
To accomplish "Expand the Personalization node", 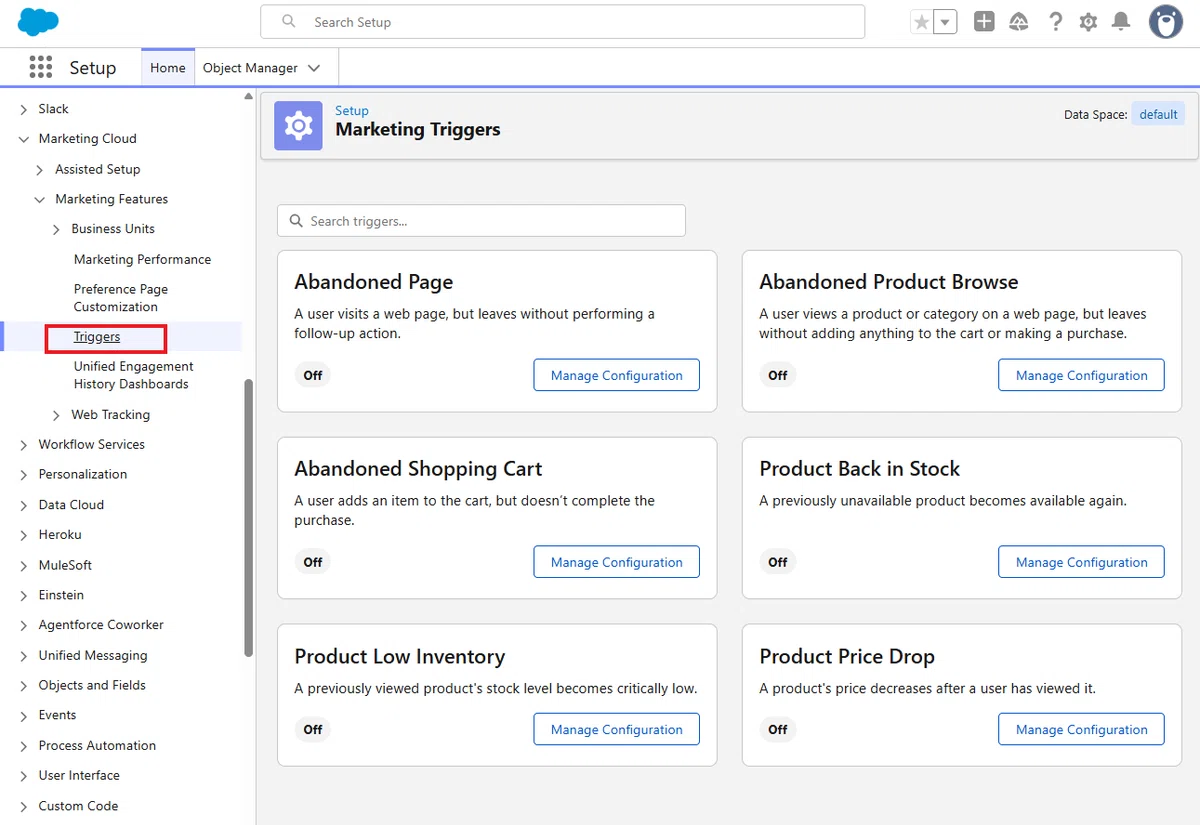I will pos(24,475).
